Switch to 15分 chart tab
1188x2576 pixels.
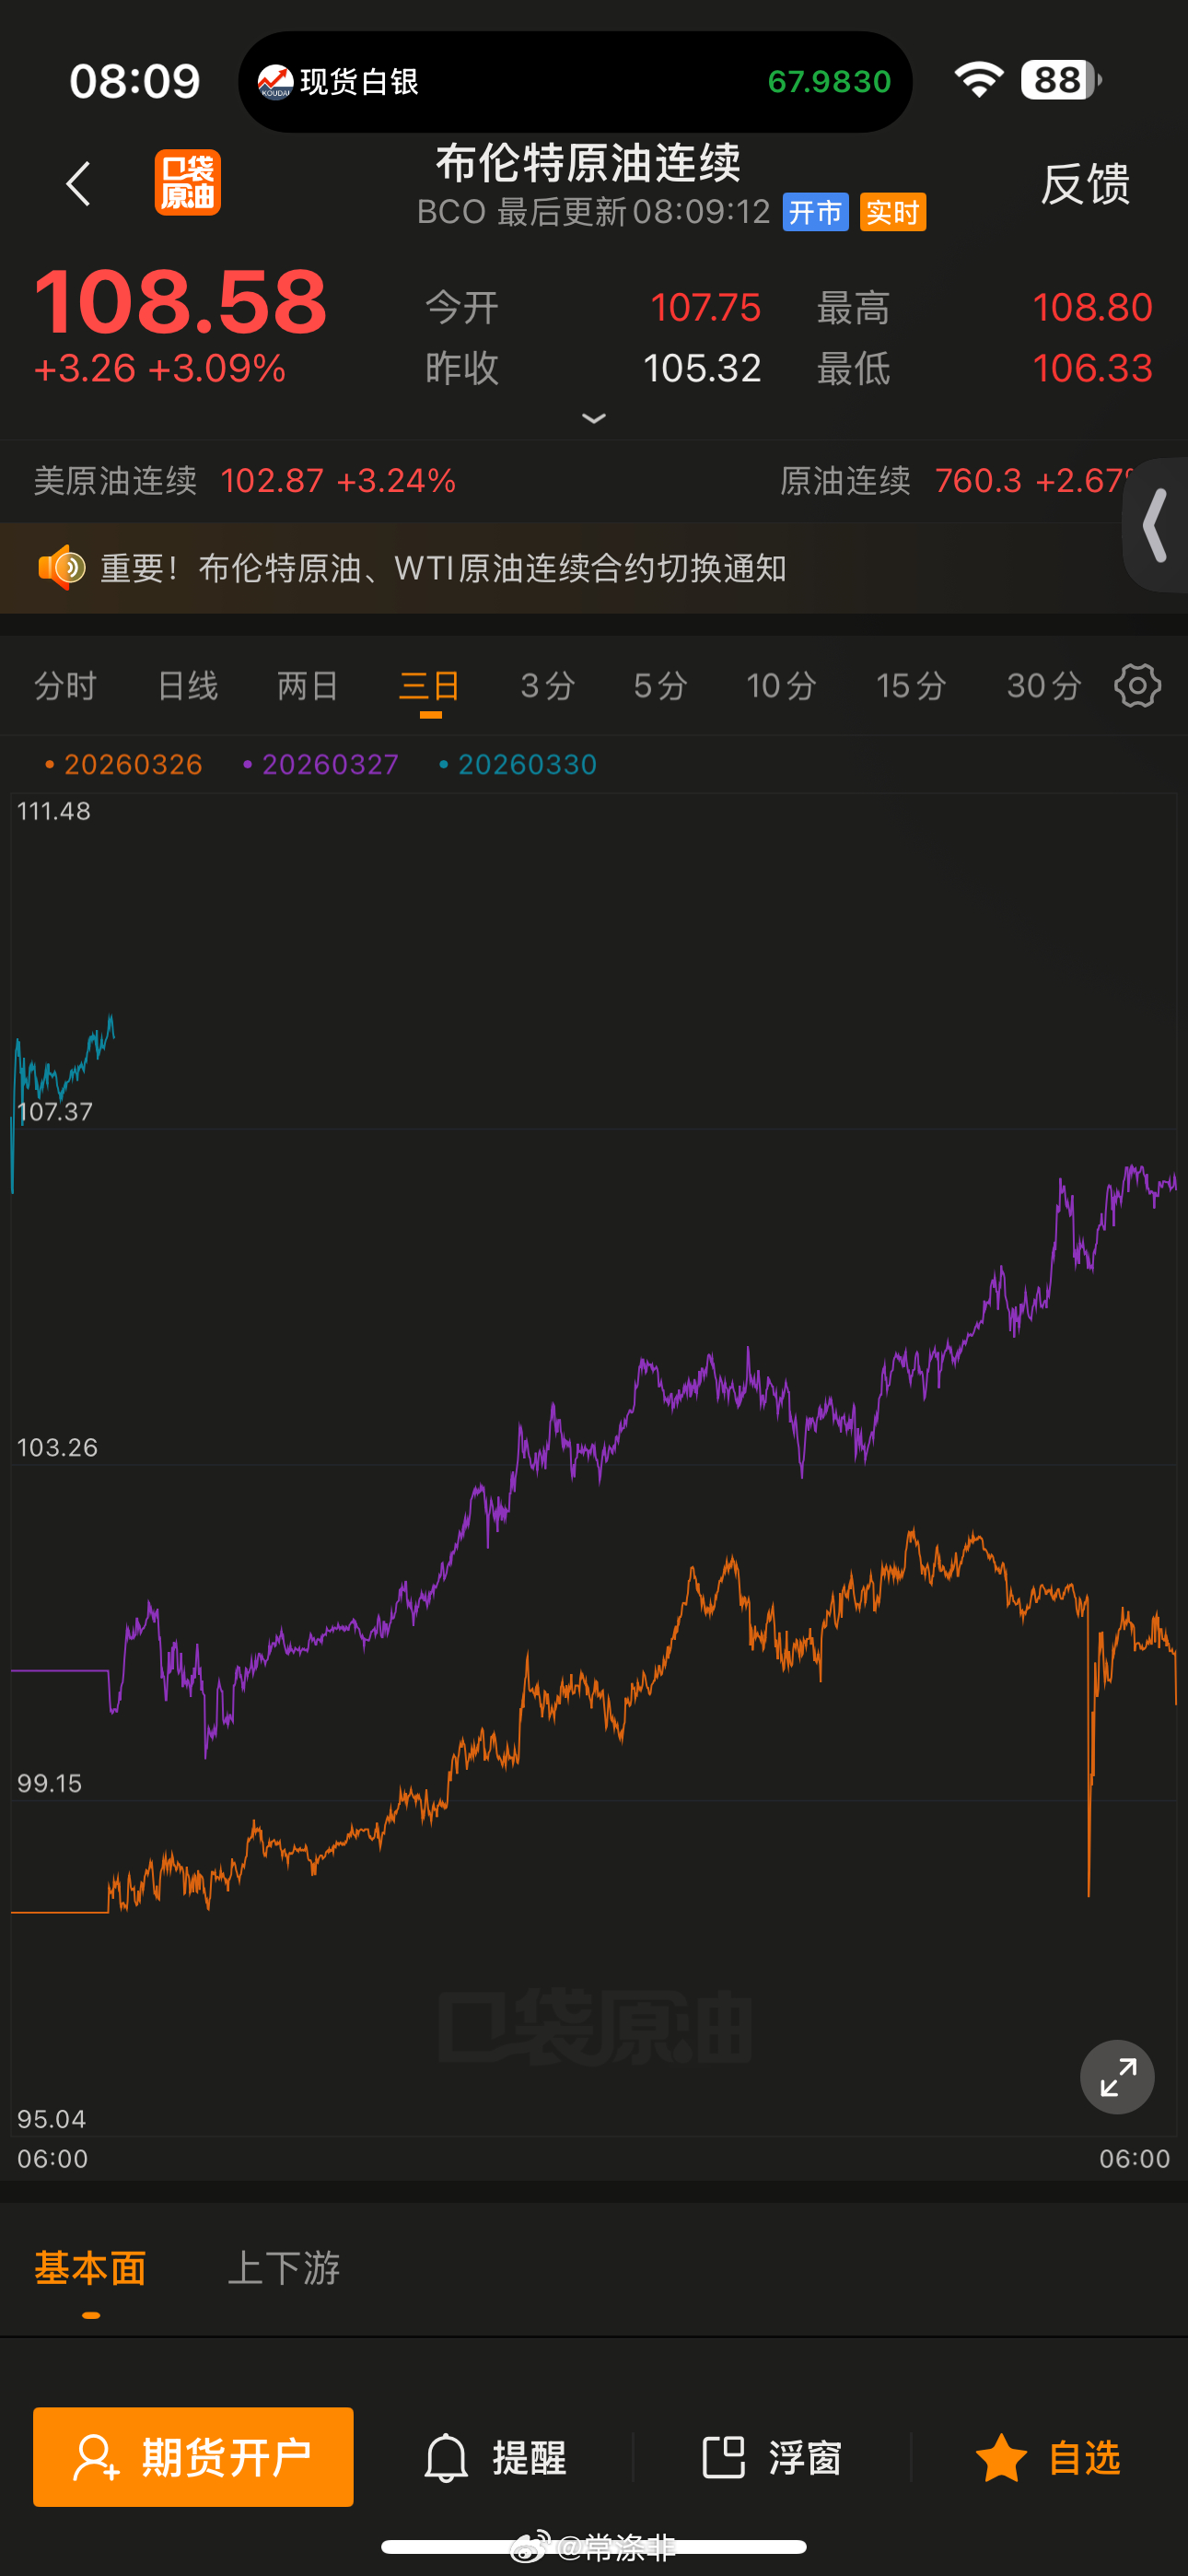tap(911, 686)
